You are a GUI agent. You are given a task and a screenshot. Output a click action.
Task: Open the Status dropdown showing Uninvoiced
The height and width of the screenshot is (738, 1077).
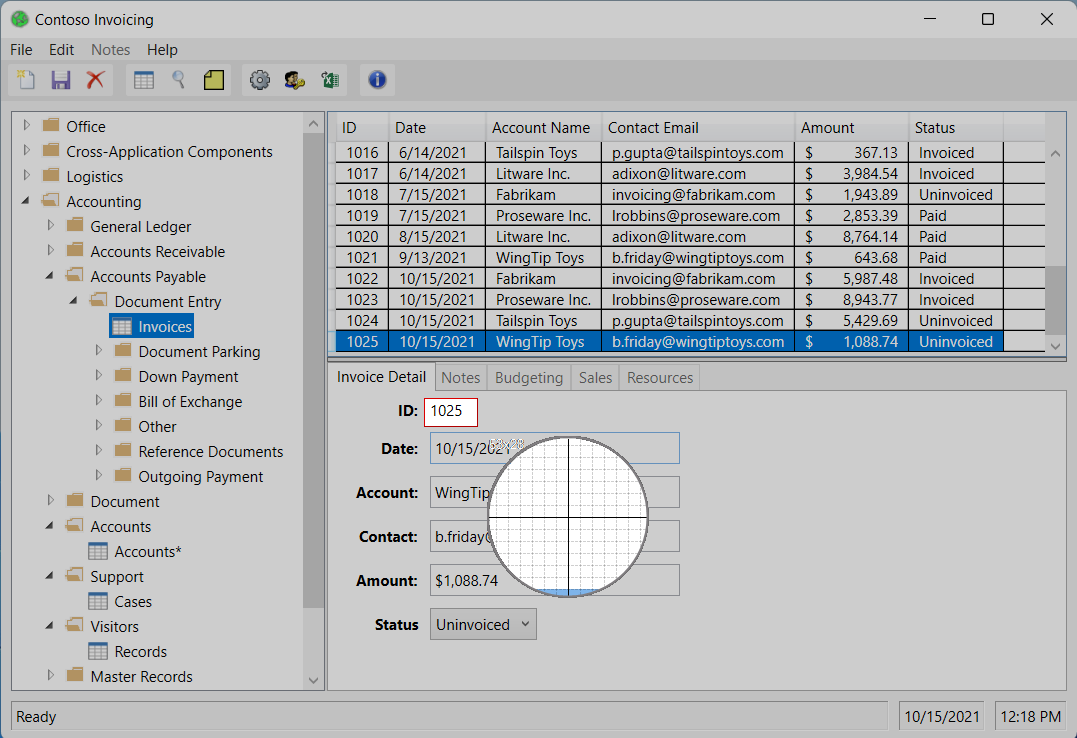(483, 623)
